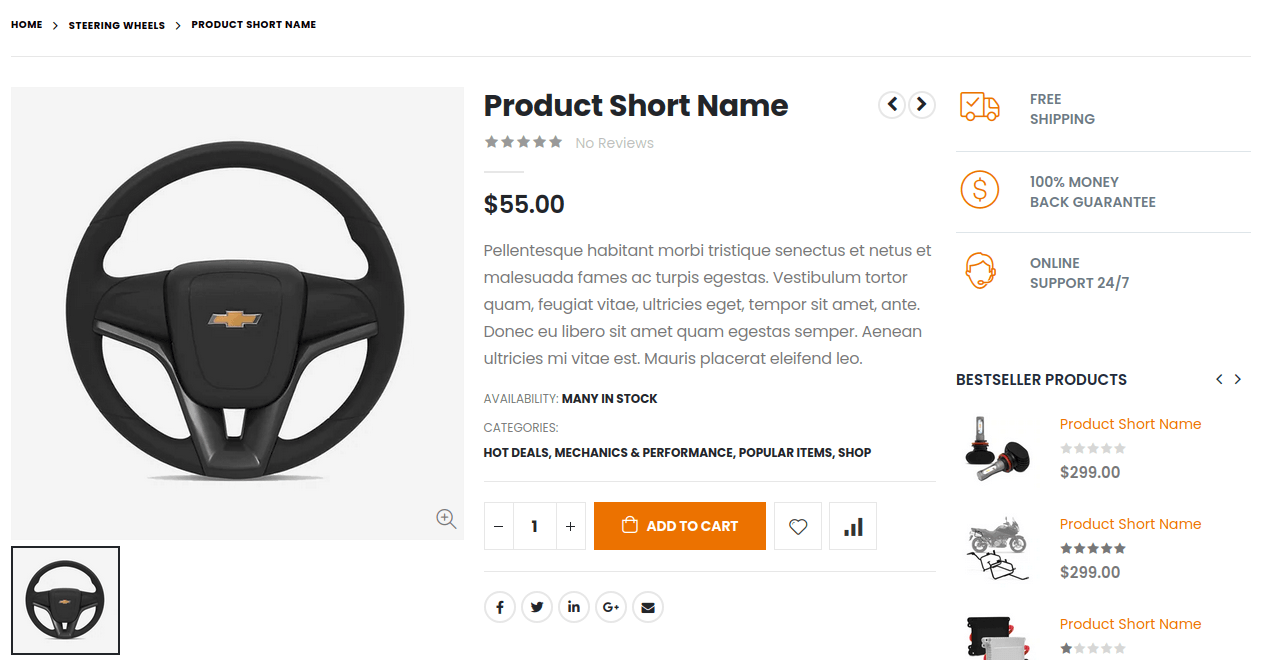This screenshot has height=660, width=1267.
Task: Go to Home breadcrumb link
Action: [x=27, y=25]
